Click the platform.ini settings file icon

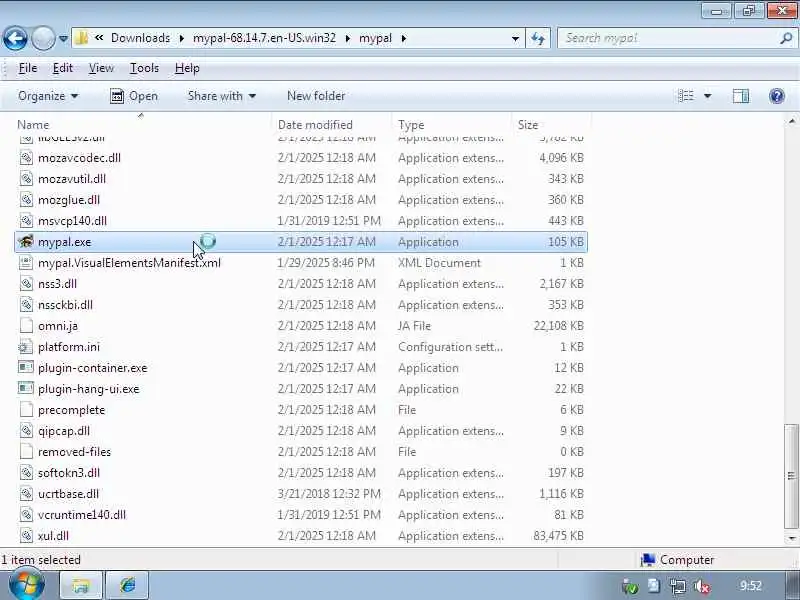point(26,347)
